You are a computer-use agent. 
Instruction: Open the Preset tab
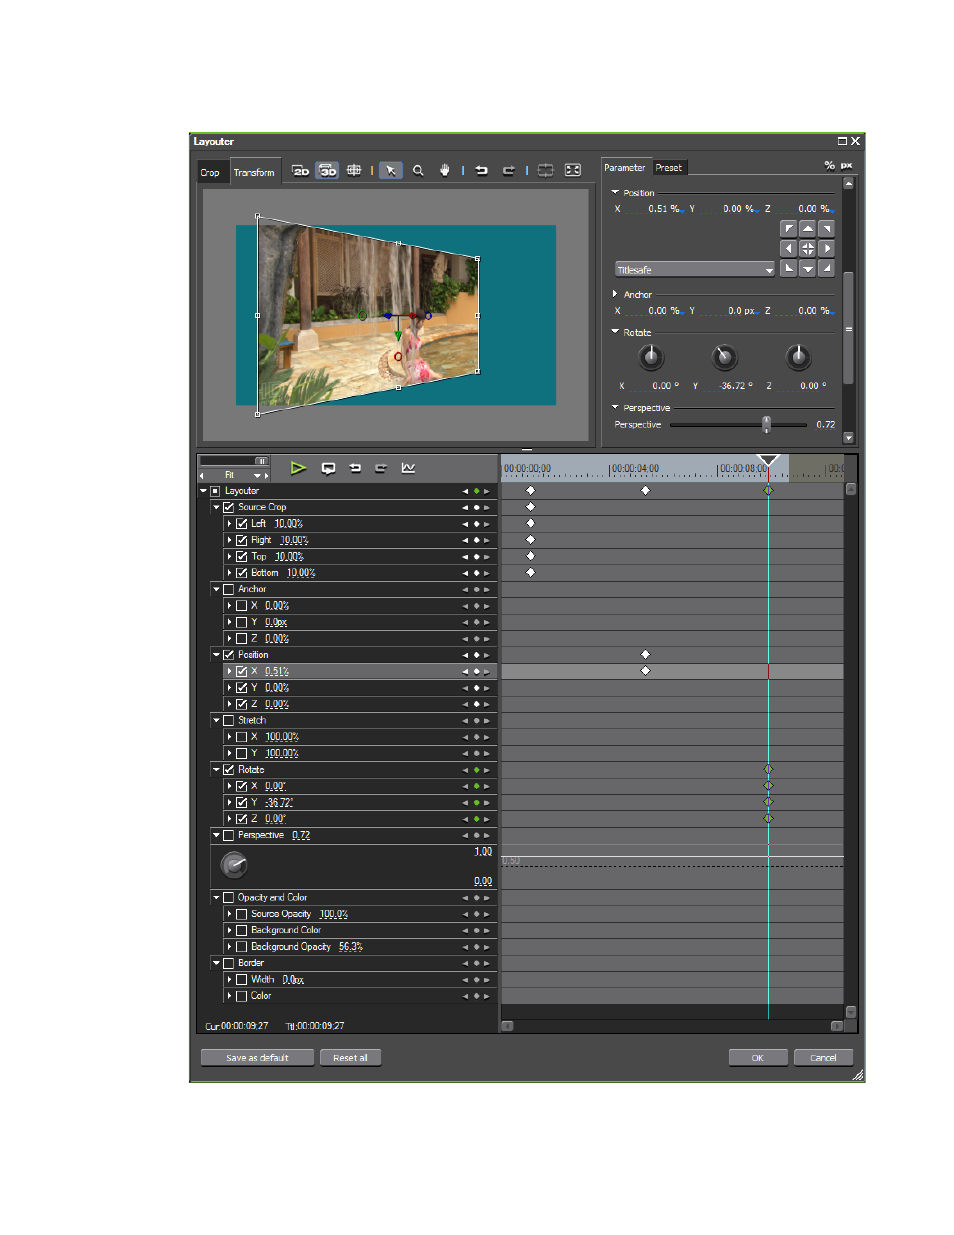[x=669, y=168]
